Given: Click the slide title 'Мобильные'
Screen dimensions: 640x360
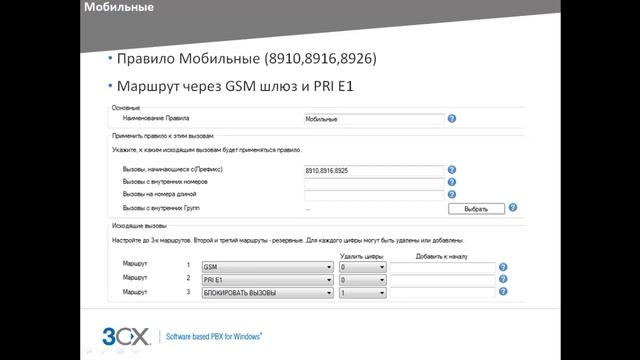Looking at the screenshot, I should point(119,7).
